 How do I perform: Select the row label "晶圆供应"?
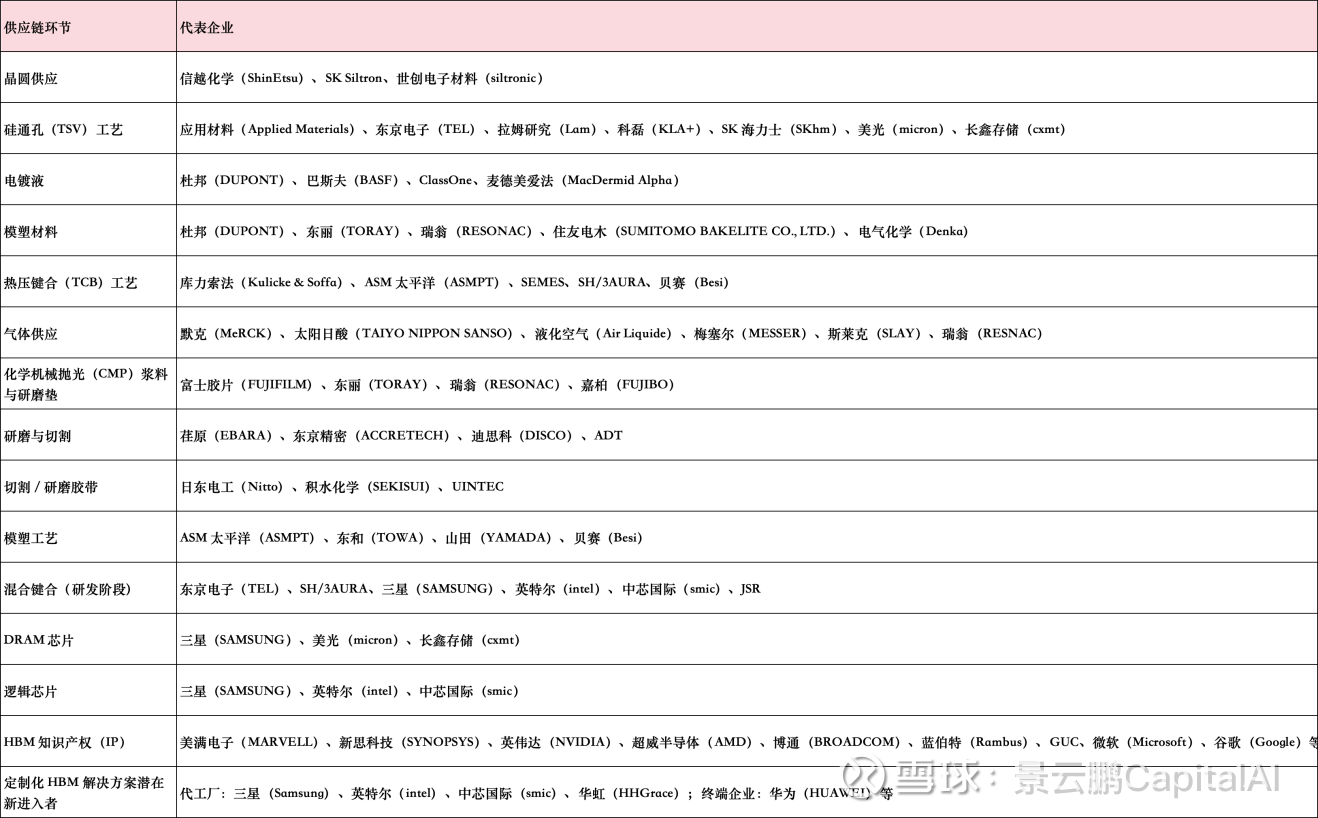coord(31,78)
